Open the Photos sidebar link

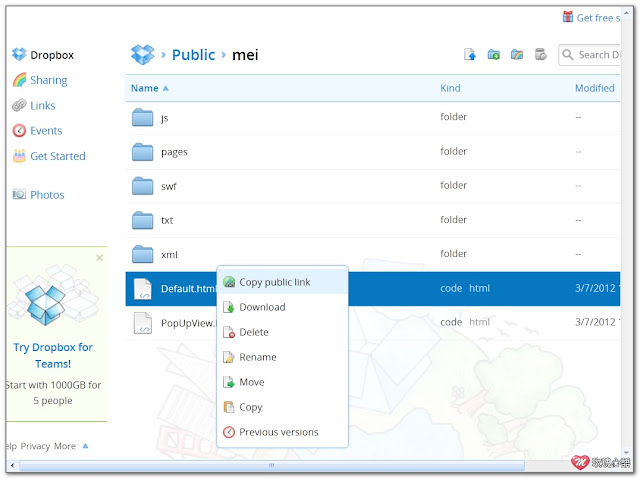point(47,195)
